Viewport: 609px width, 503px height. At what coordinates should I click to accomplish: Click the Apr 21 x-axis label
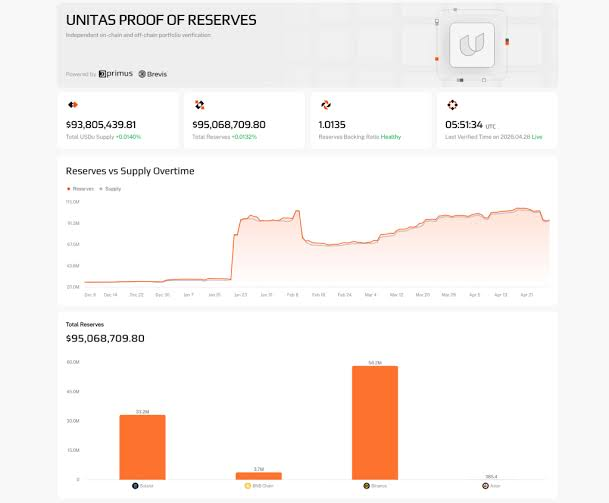tap(527, 295)
